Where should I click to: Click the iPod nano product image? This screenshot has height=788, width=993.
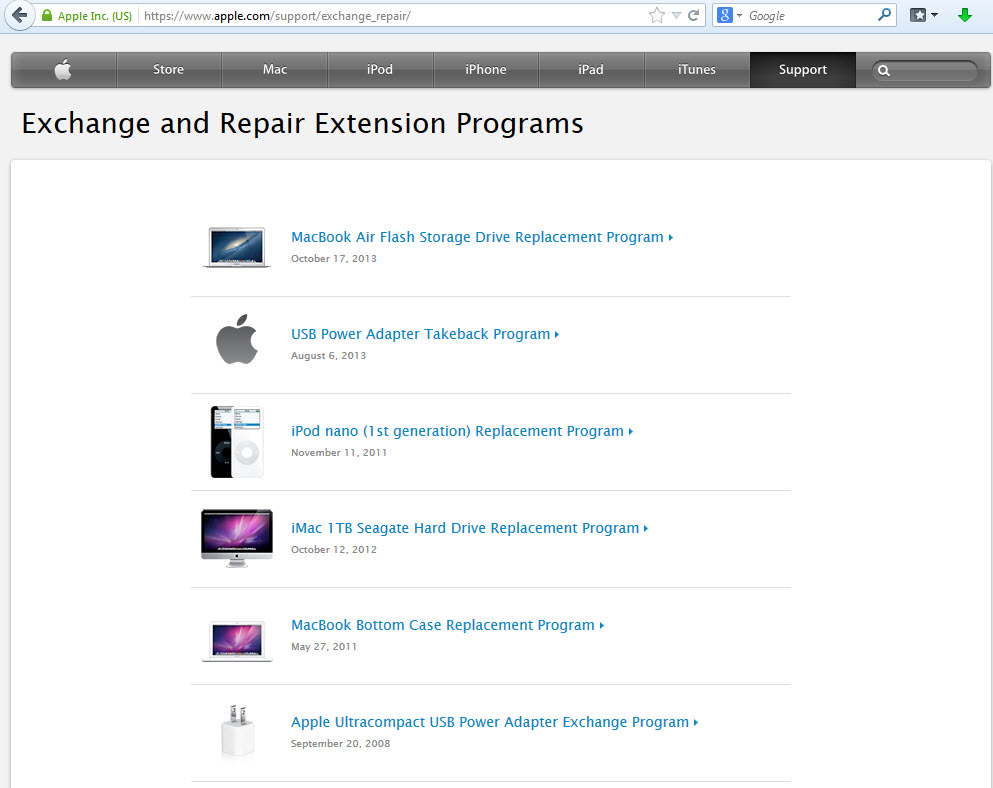pyautogui.click(x=237, y=442)
